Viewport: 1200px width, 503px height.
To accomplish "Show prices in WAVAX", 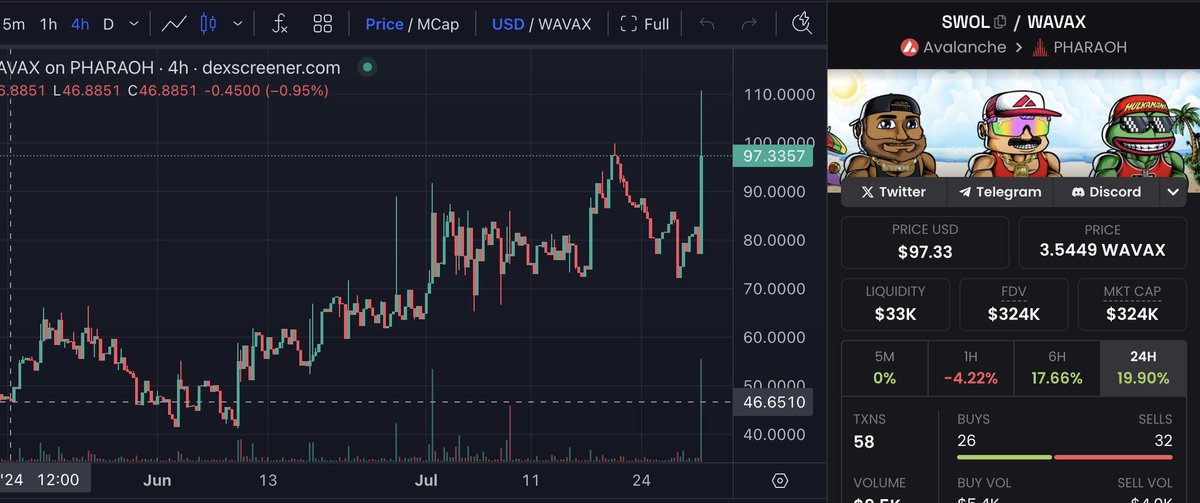I will click(568, 24).
